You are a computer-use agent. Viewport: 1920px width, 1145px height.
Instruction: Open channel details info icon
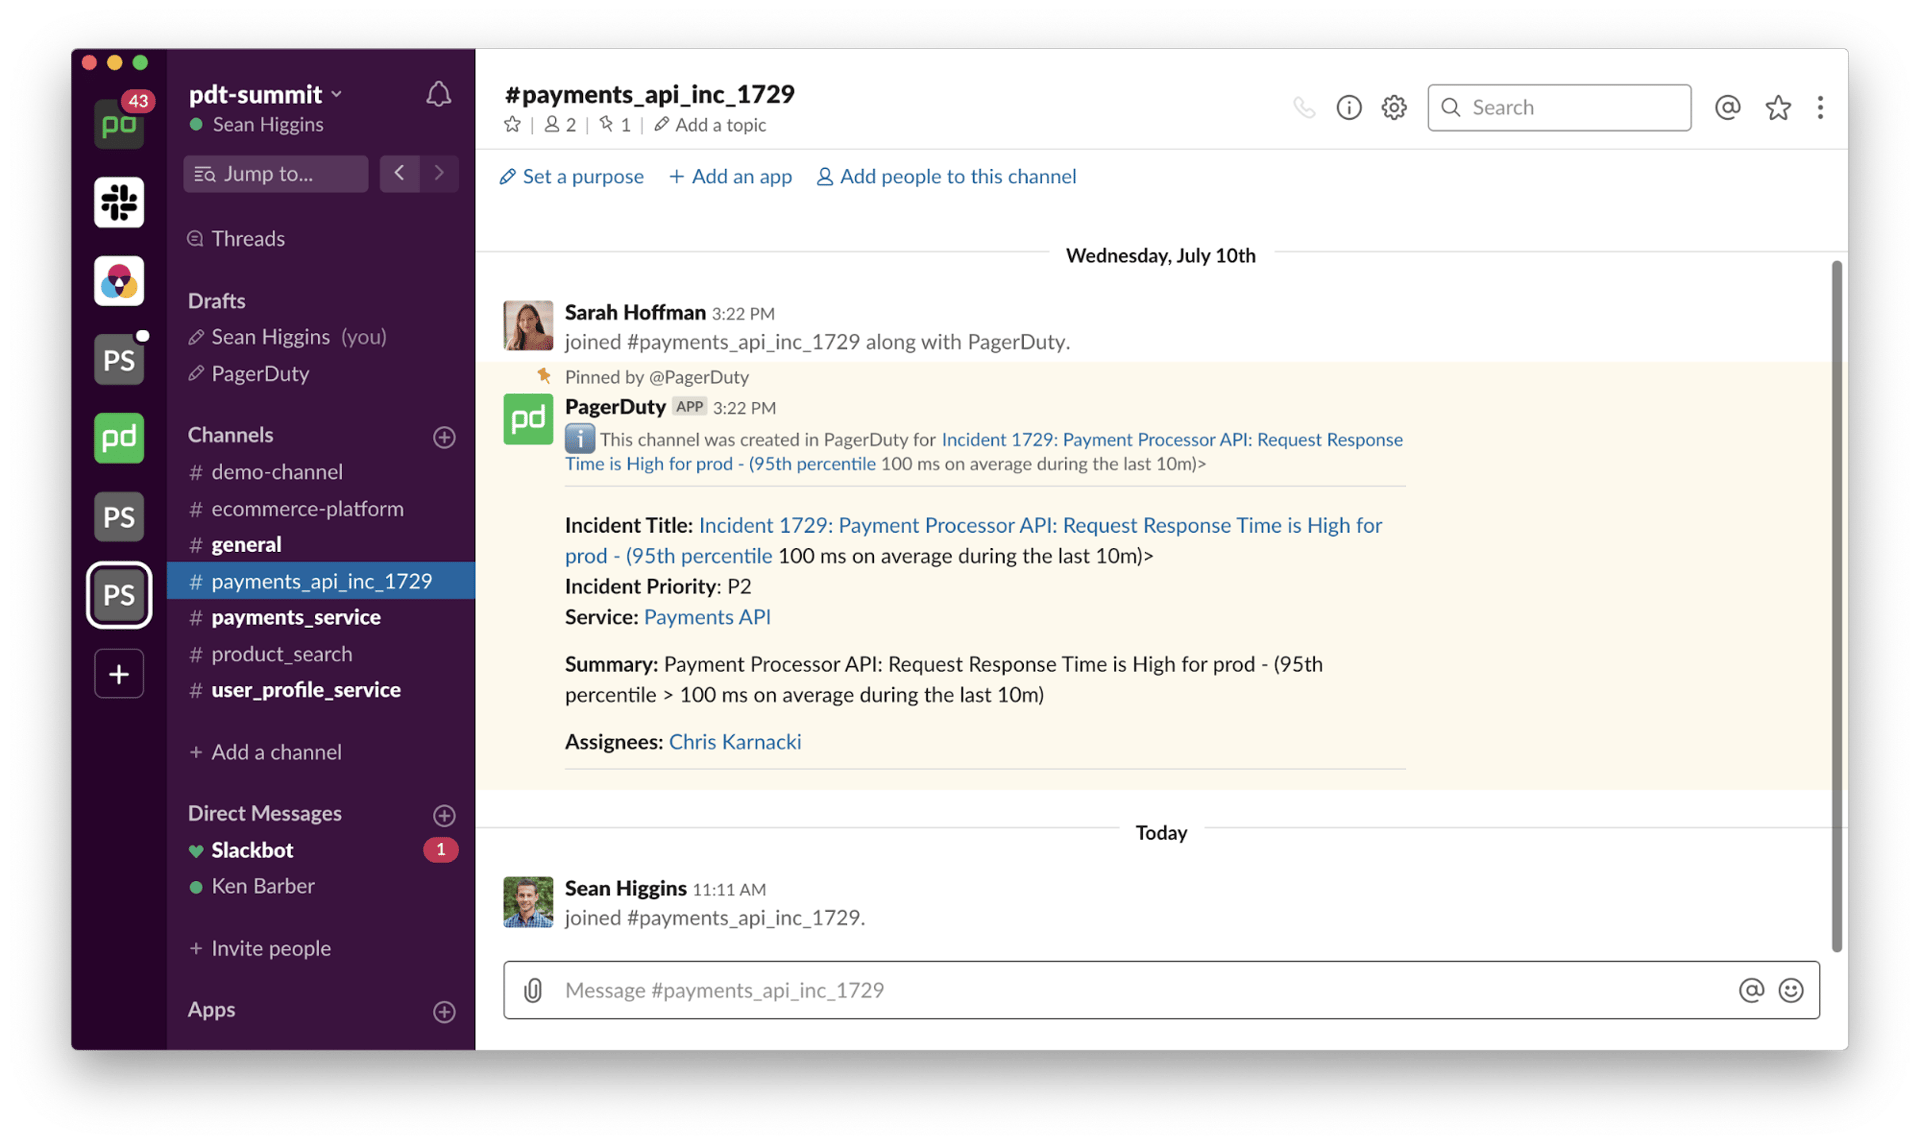tap(1348, 107)
